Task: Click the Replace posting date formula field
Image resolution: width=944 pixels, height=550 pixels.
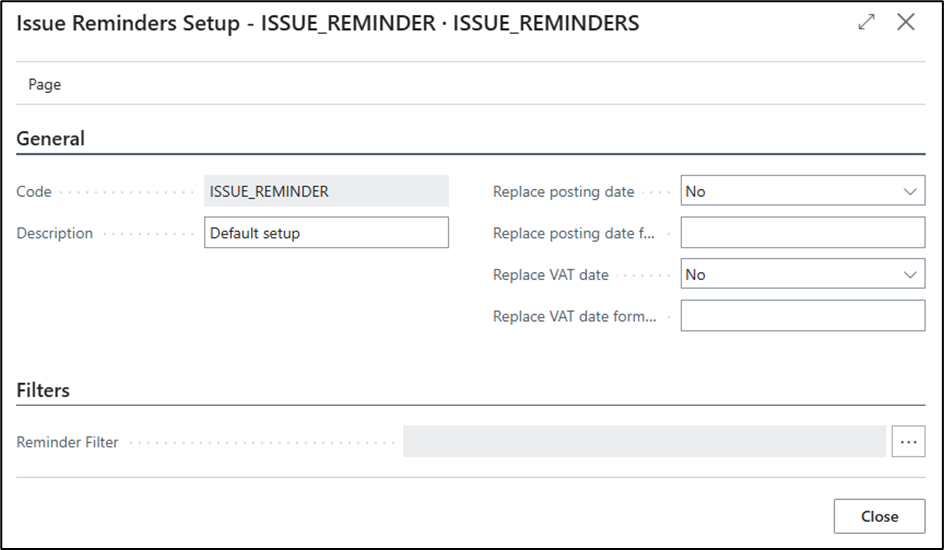Action: (x=802, y=233)
